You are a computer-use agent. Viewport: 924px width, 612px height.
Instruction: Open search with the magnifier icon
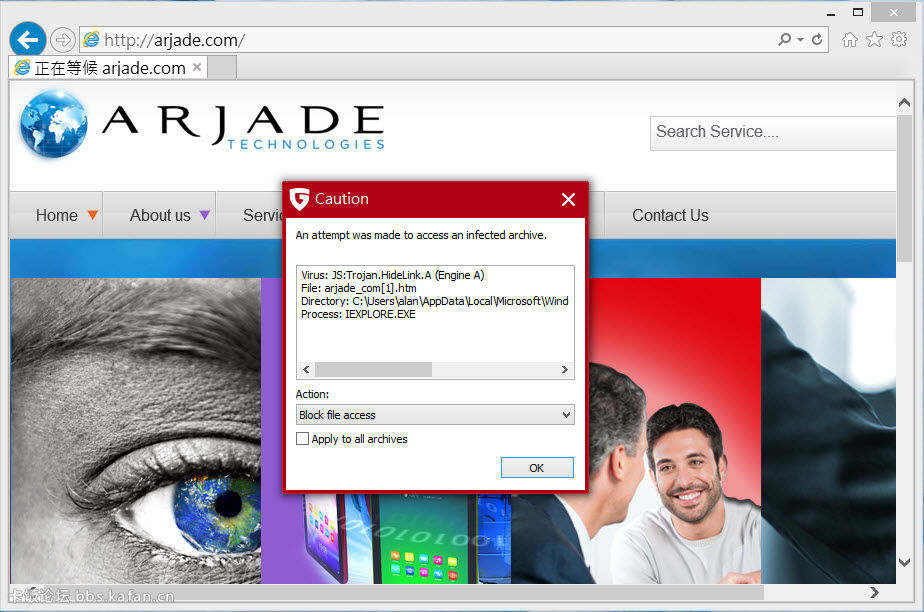[784, 39]
